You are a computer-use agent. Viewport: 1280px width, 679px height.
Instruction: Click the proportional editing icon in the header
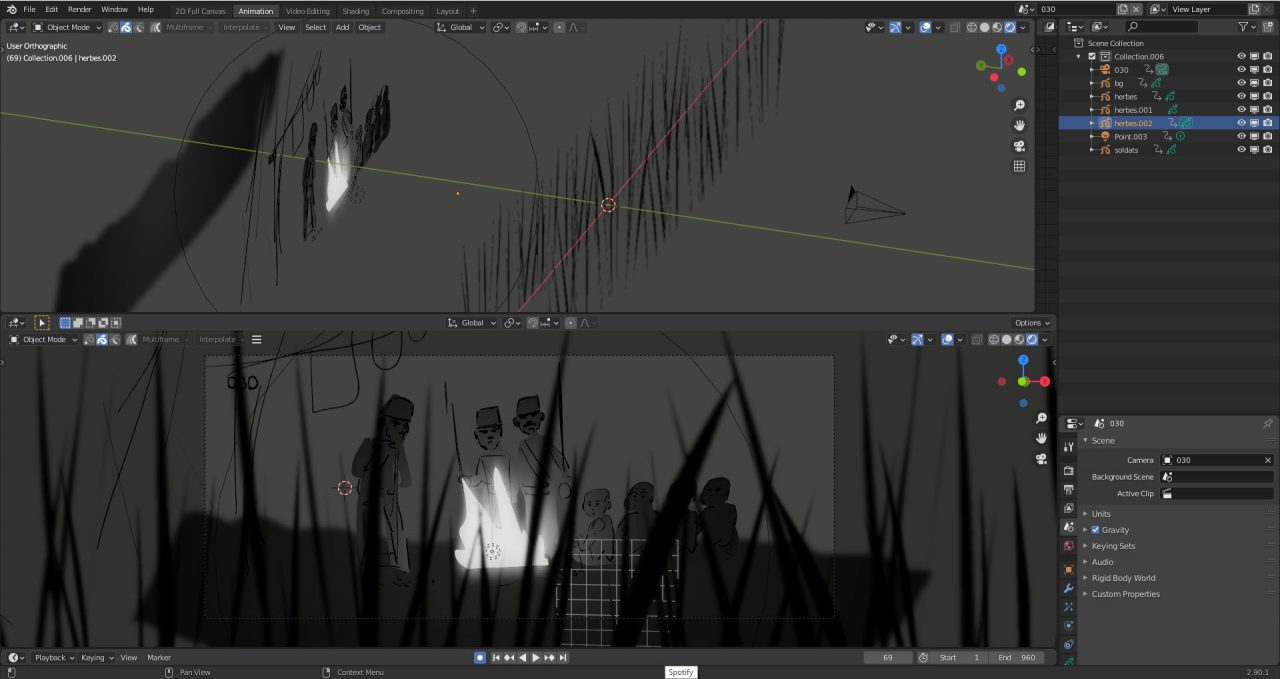click(x=560, y=27)
